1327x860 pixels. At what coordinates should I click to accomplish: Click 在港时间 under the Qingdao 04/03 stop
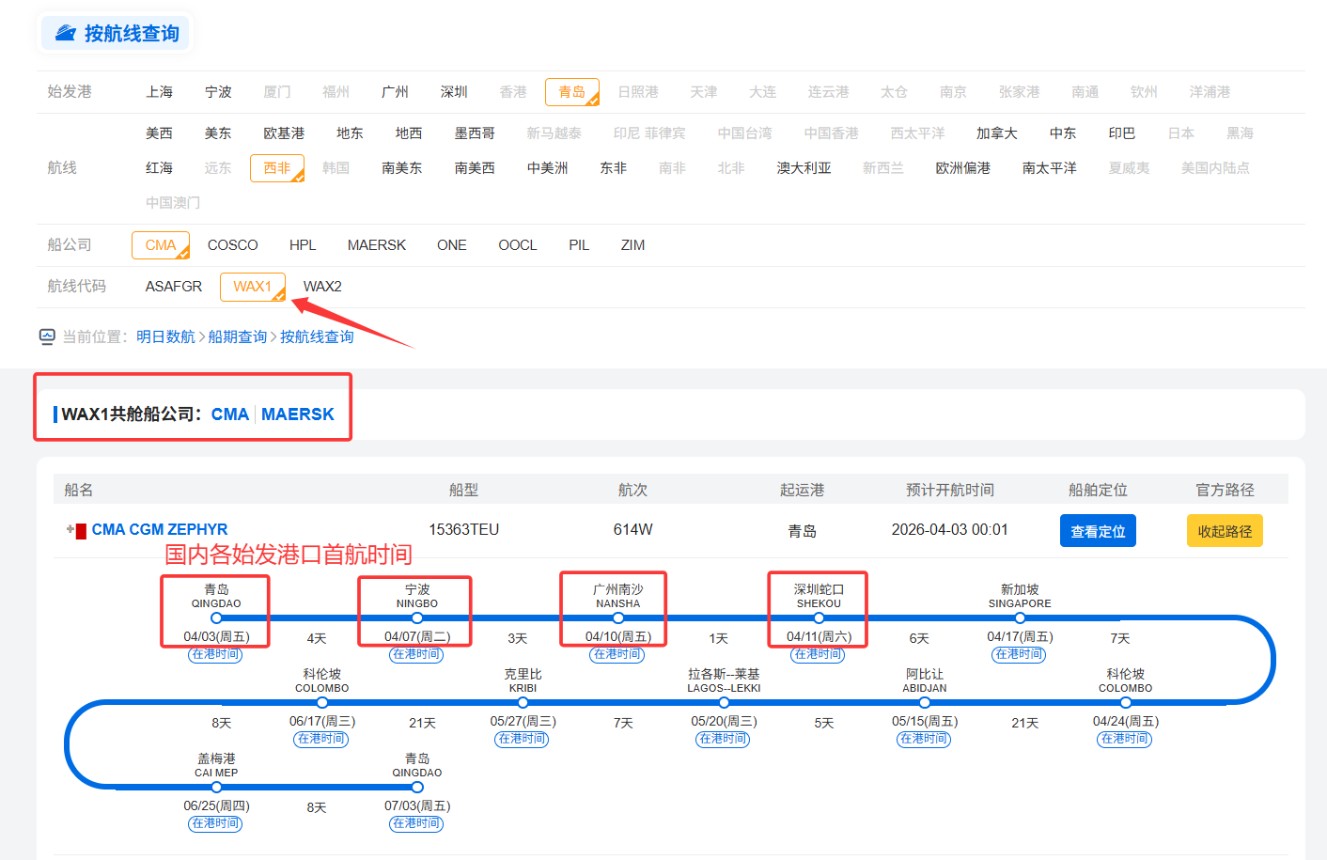click(x=215, y=655)
